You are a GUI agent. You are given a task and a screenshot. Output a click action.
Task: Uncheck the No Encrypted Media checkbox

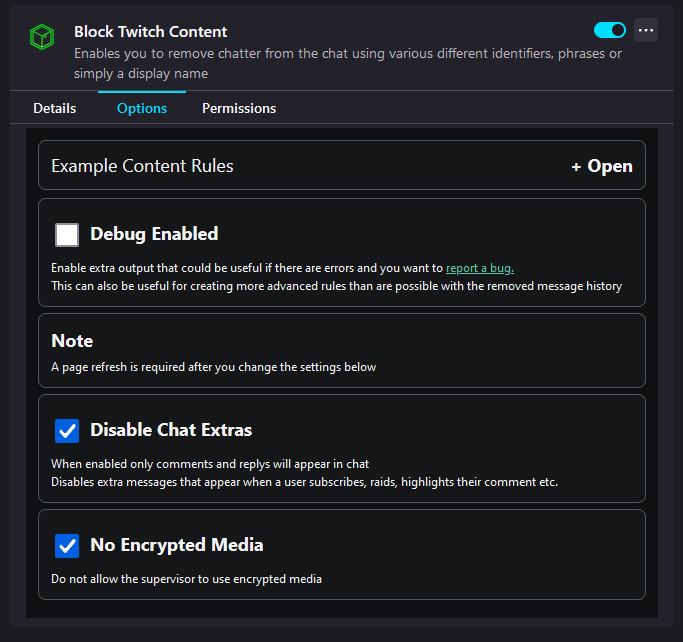pyautogui.click(x=67, y=545)
